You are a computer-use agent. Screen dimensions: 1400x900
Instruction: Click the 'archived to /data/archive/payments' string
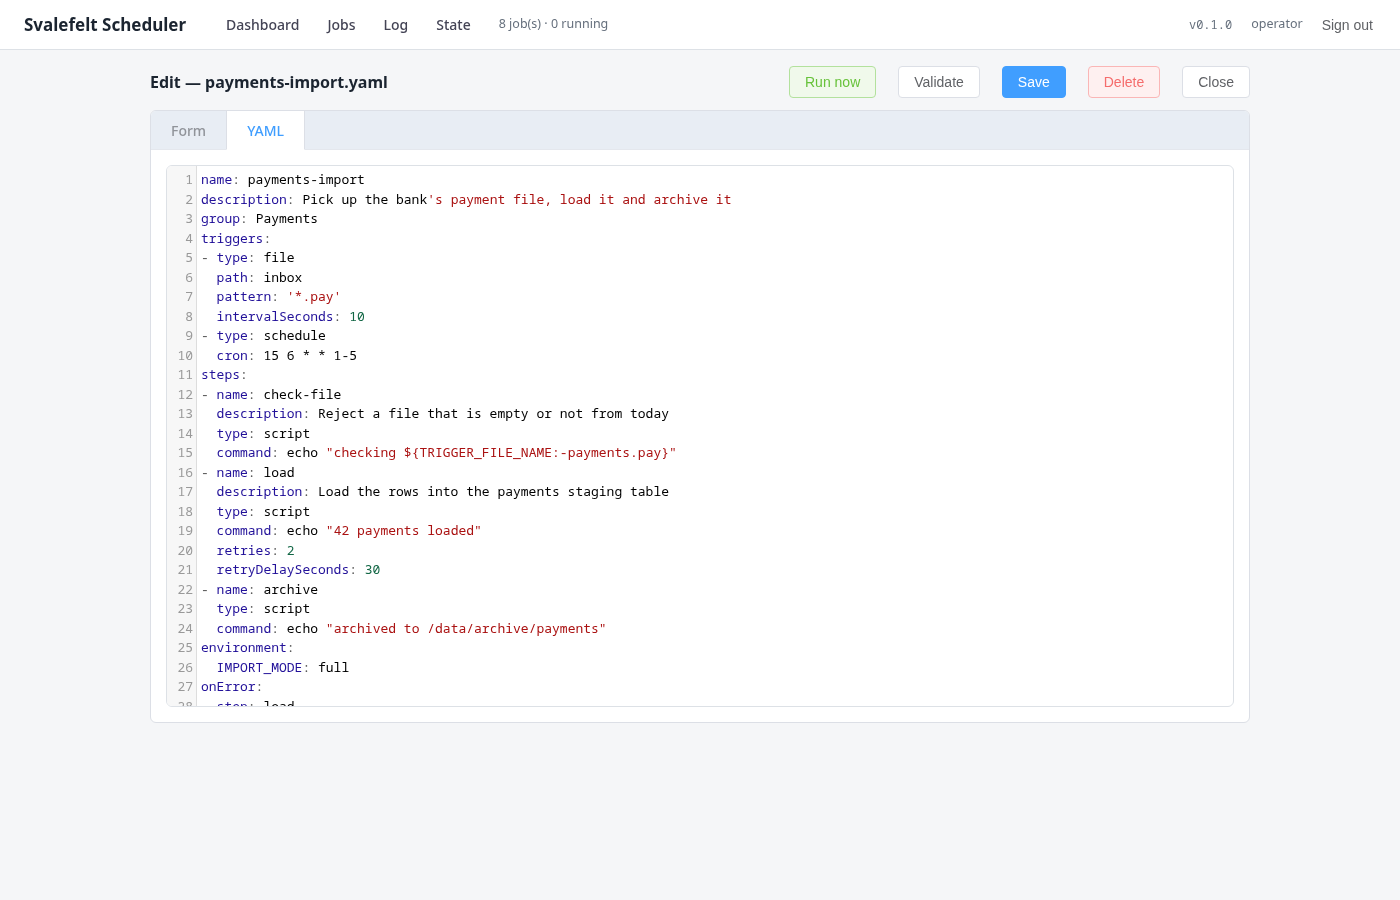[466, 629]
